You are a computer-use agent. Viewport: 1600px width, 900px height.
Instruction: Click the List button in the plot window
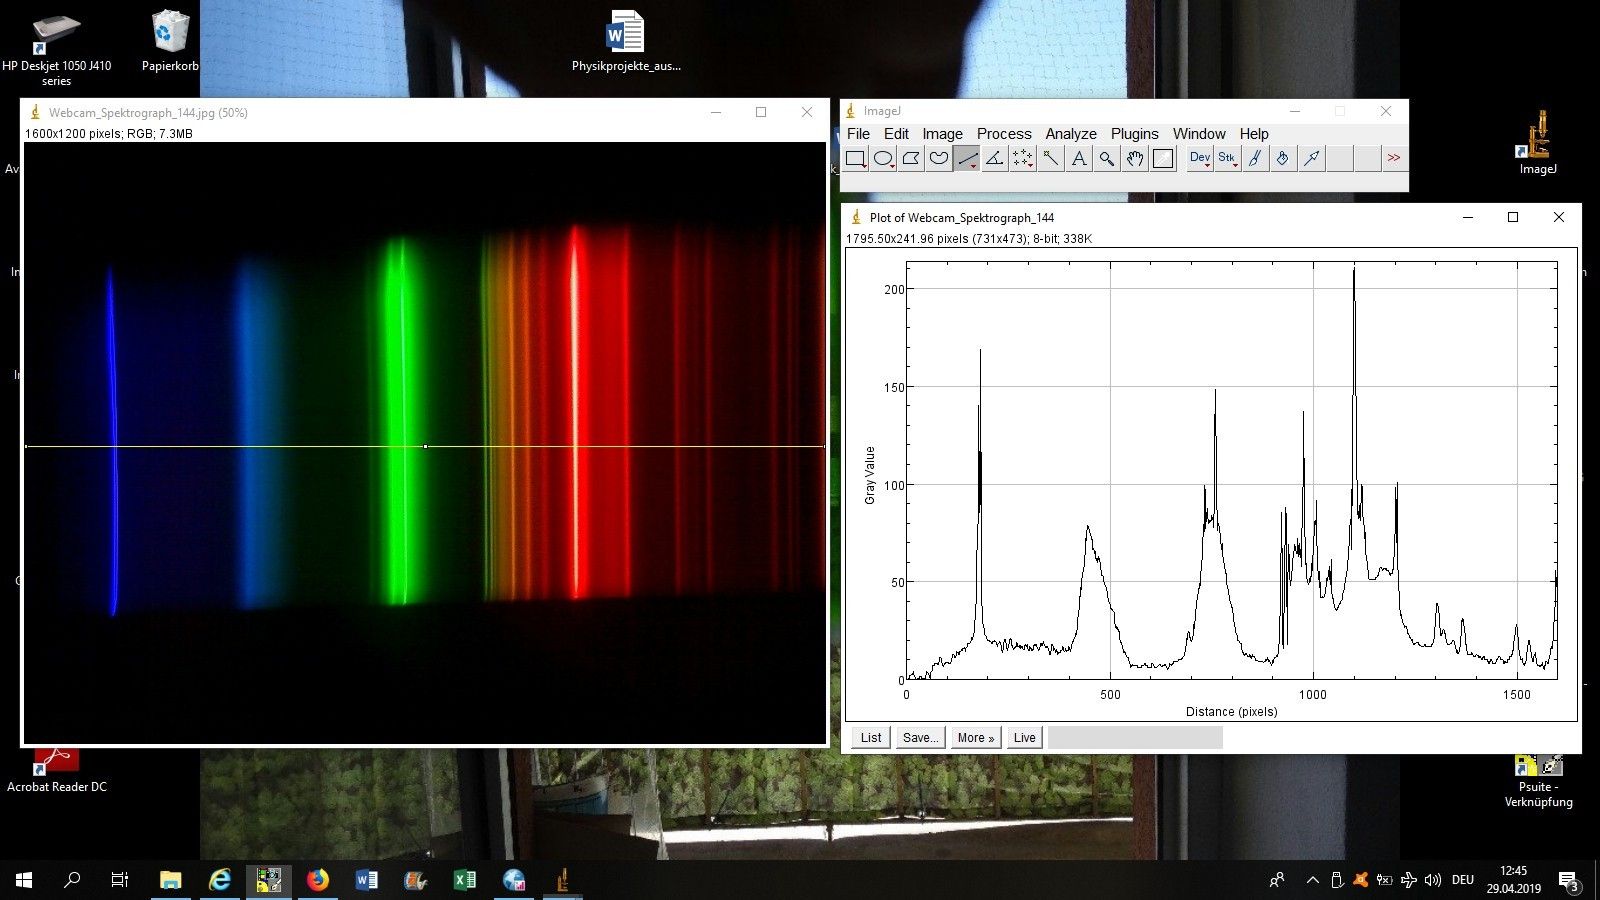(869, 737)
